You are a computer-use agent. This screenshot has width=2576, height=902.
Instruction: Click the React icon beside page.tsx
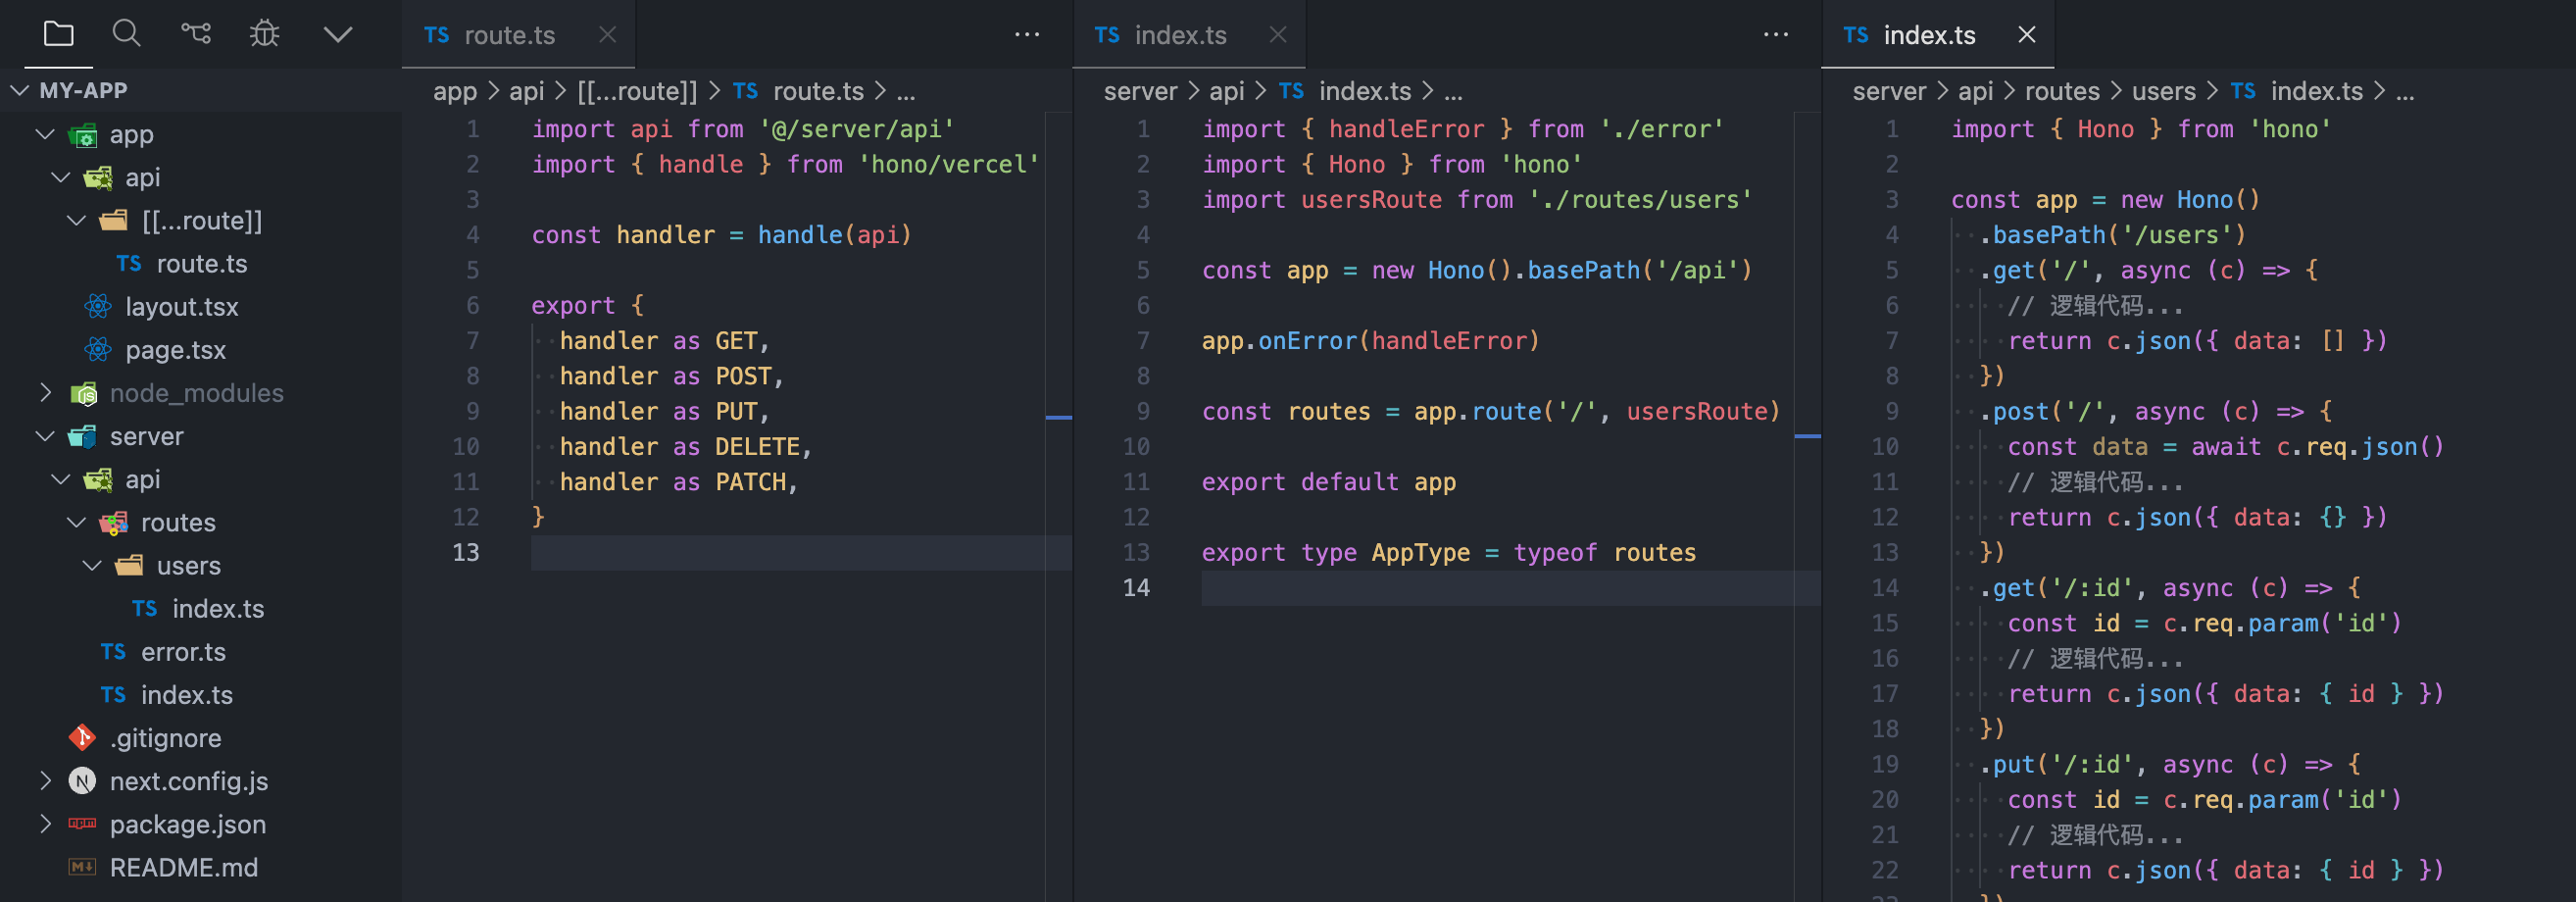pyautogui.click(x=97, y=350)
